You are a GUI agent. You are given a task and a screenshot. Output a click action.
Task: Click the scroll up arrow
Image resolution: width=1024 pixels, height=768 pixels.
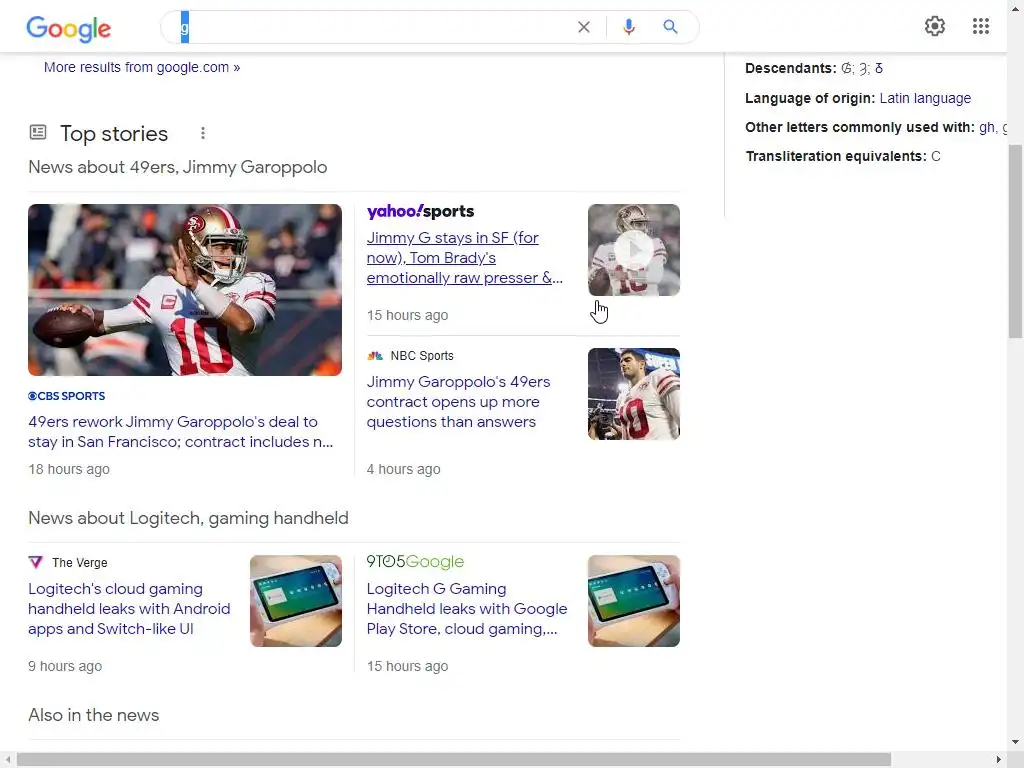tap(1015, 8)
